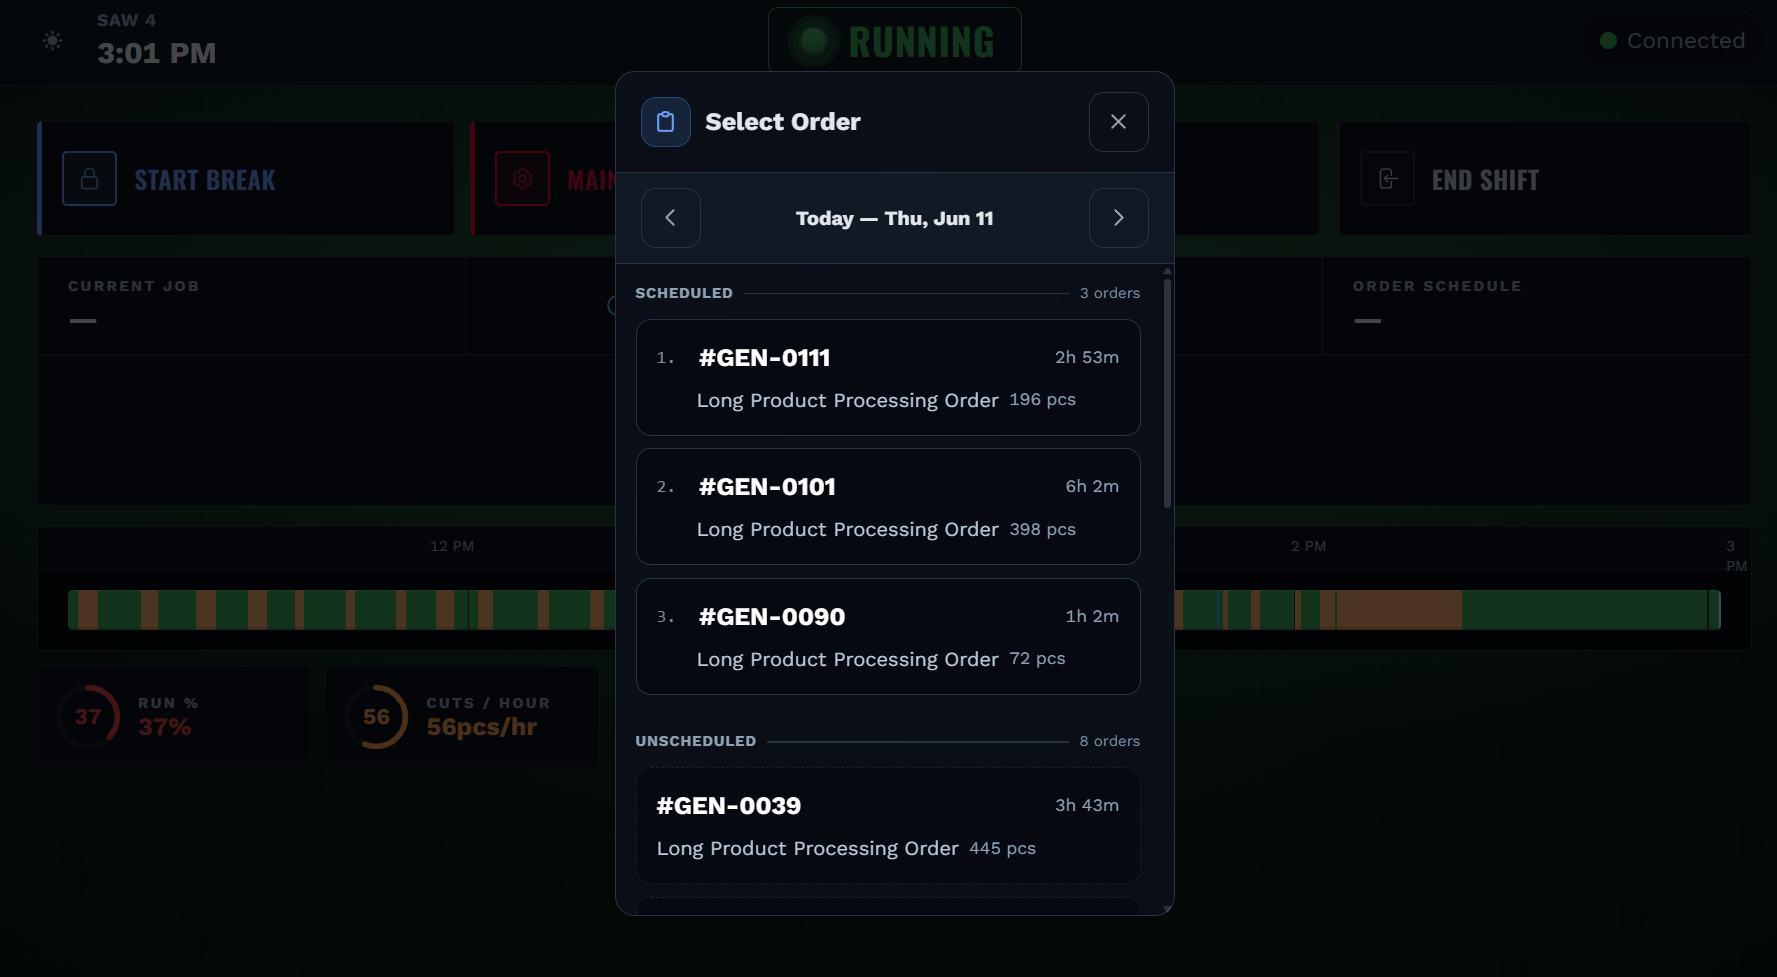The height and width of the screenshot is (977, 1777).
Task: Click the 37% run value text
Action: tap(165, 727)
